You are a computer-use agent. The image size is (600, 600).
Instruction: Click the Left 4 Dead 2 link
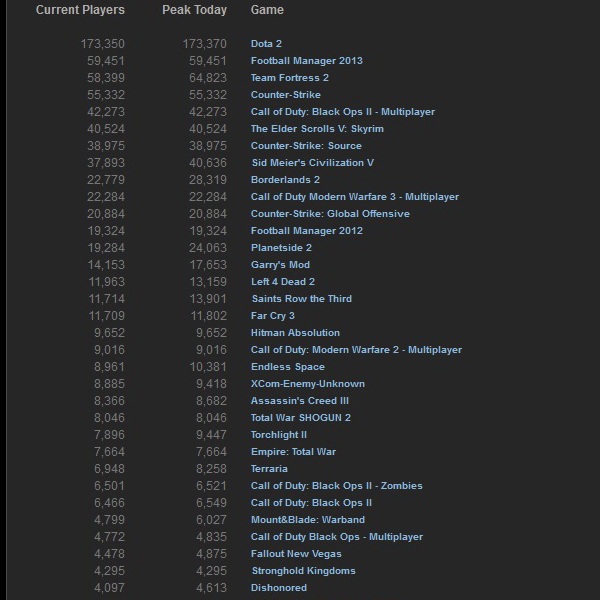[283, 282]
